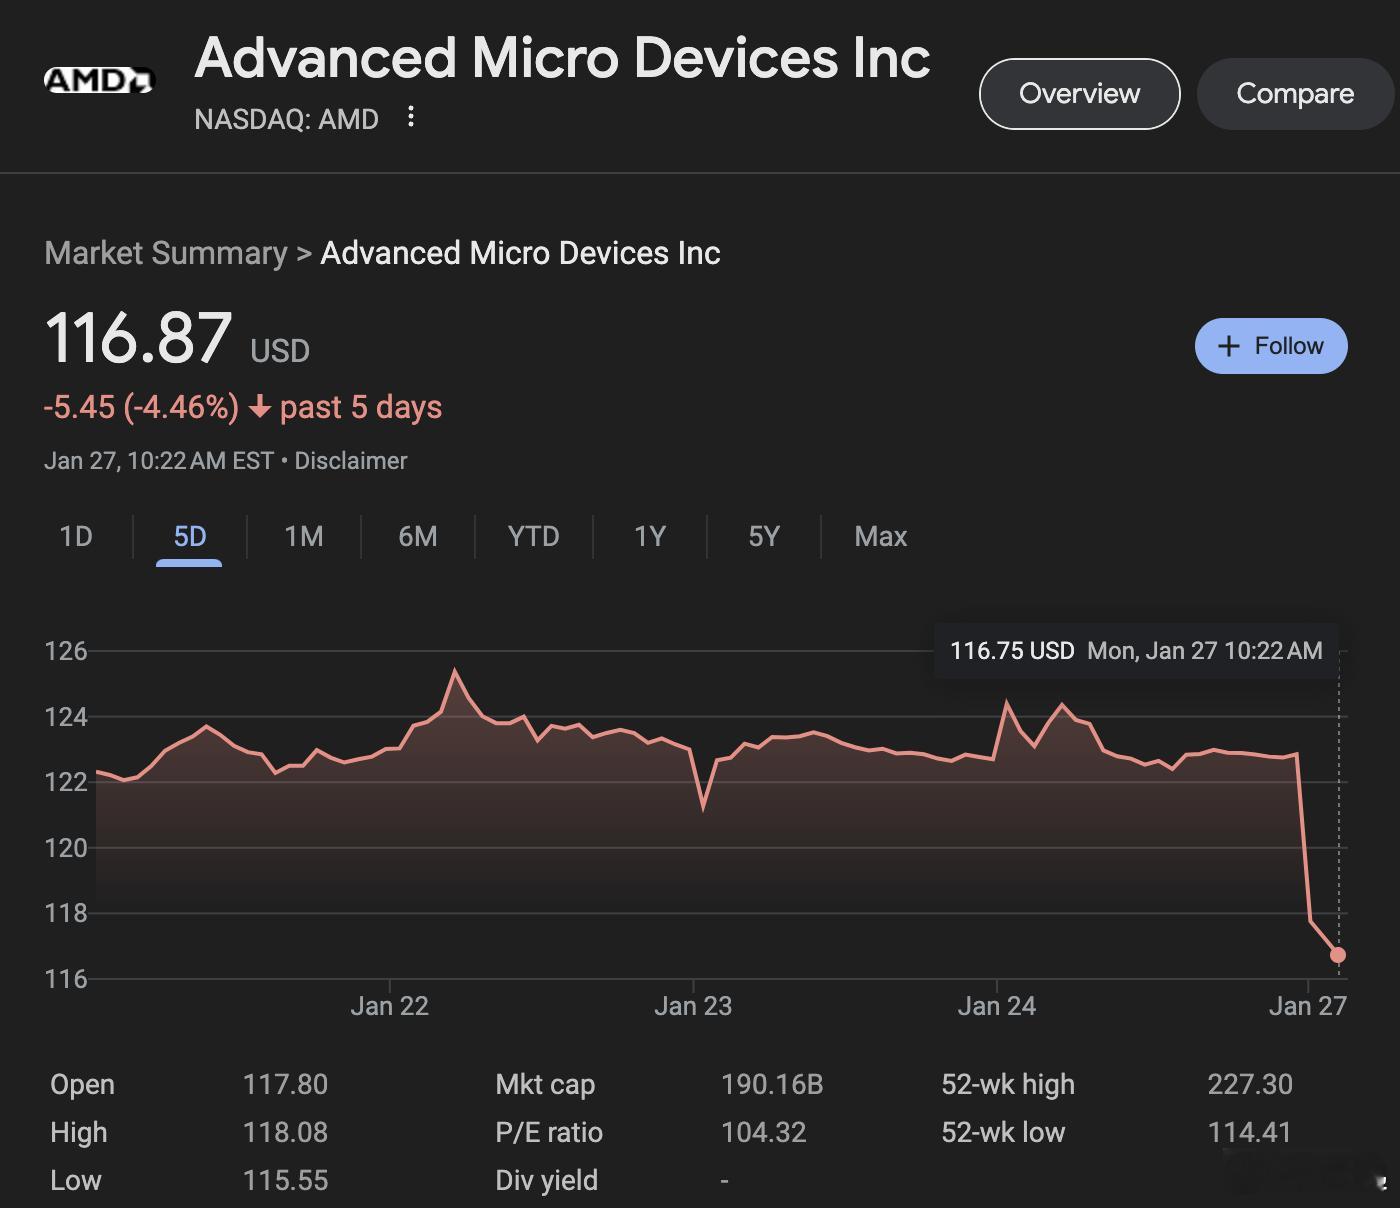Switch to the 1D chart range
Screen dimensions: 1400x1208
76,537
